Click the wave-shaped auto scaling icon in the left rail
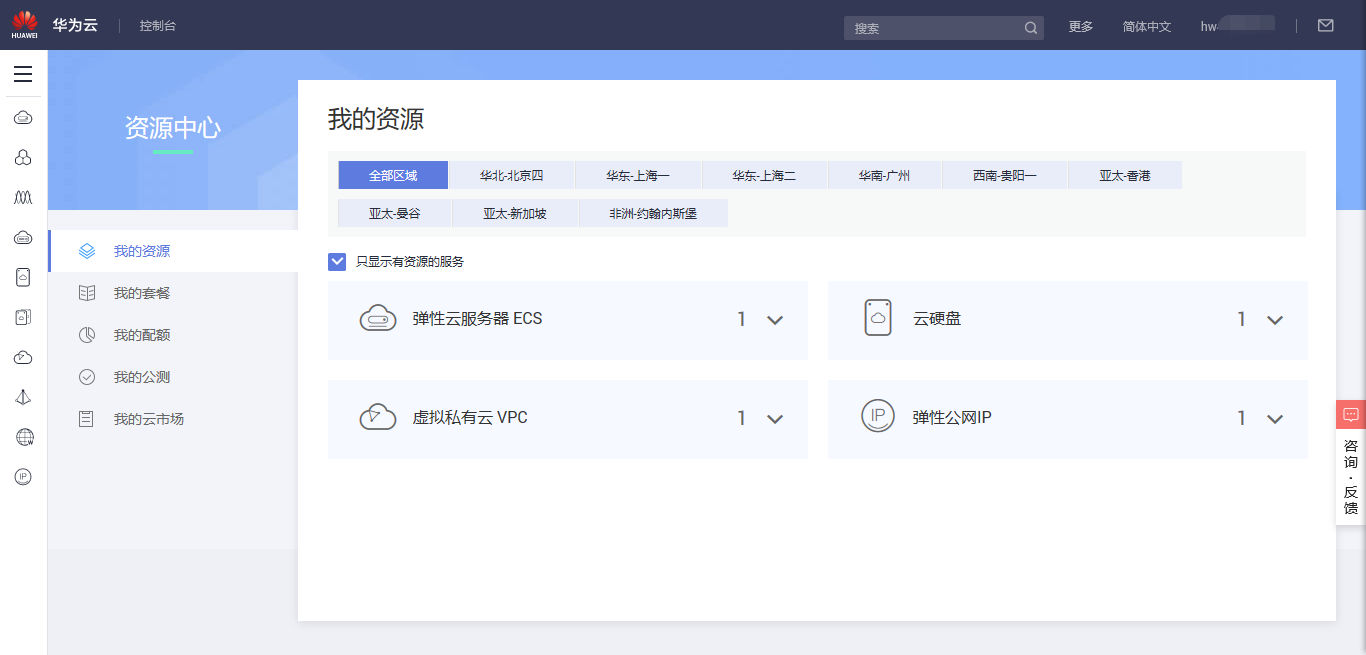This screenshot has width=1366, height=655. (23, 198)
